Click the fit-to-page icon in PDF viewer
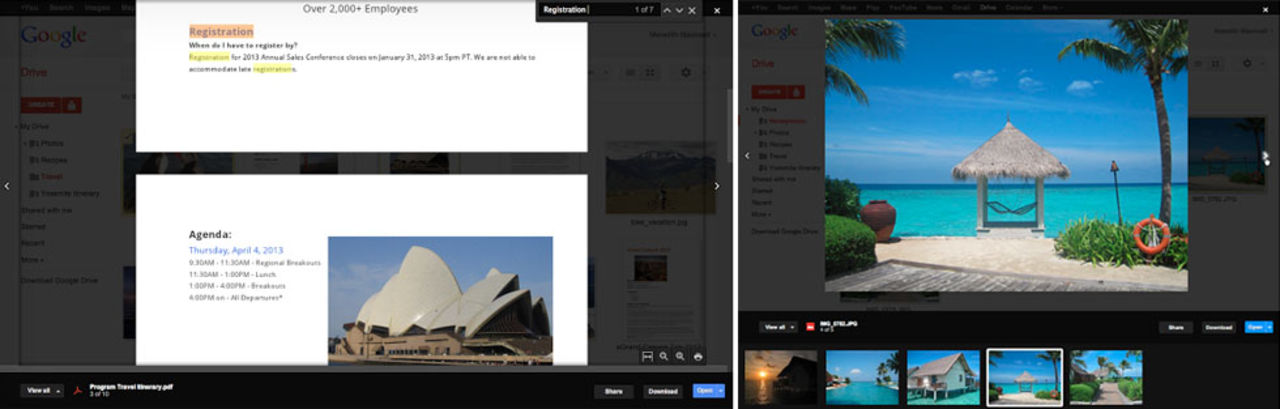Image resolution: width=1280 pixels, height=409 pixels. (x=648, y=356)
